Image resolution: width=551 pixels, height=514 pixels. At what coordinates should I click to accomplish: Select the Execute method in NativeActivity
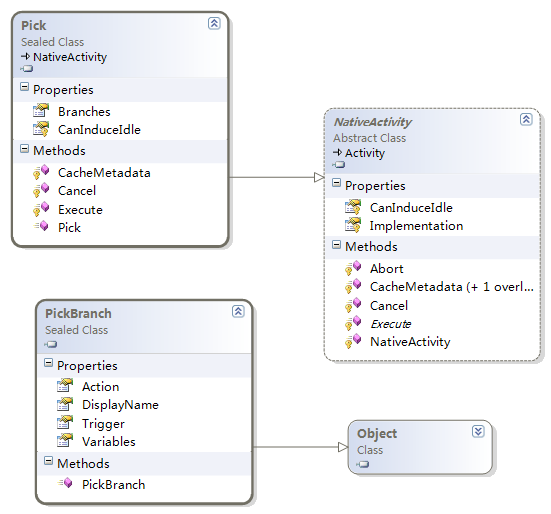tap(390, 324)
